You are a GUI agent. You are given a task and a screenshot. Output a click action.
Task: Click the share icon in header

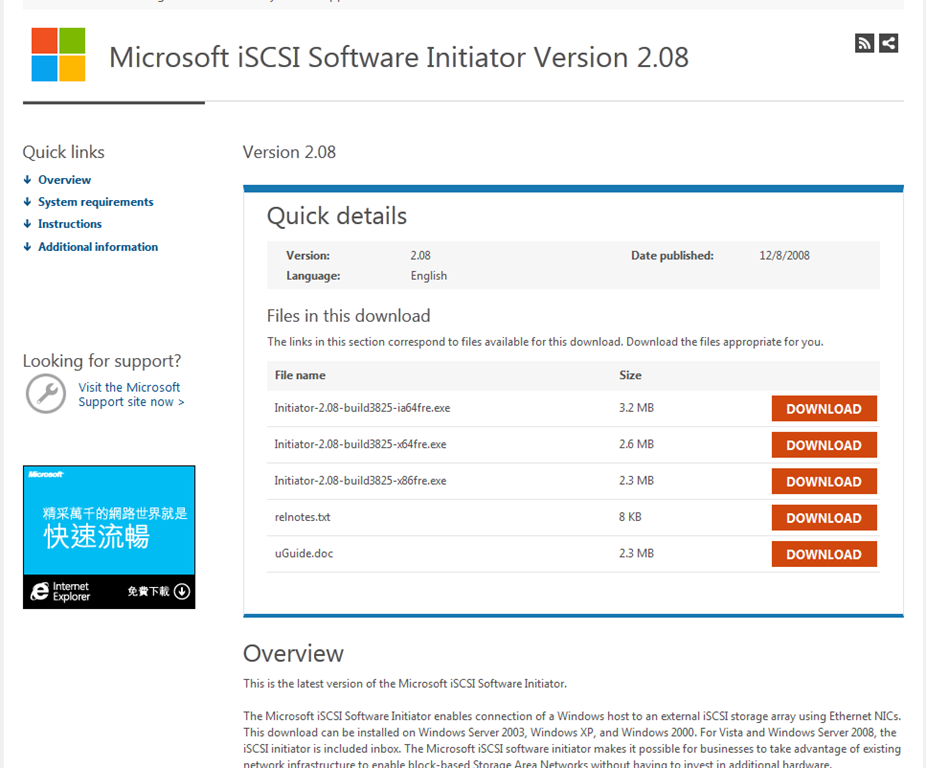point(888,43)
